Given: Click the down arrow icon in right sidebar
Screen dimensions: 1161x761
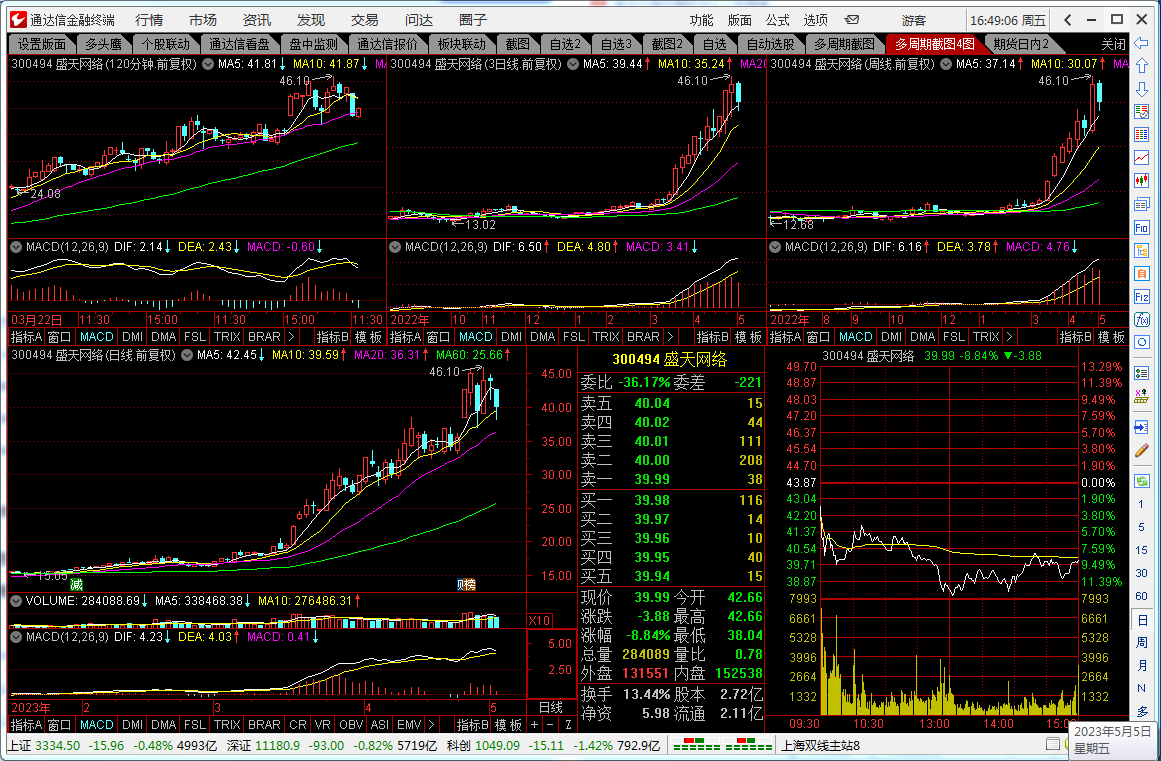Looking at the screenshot, I should (x=1142, y=89).
